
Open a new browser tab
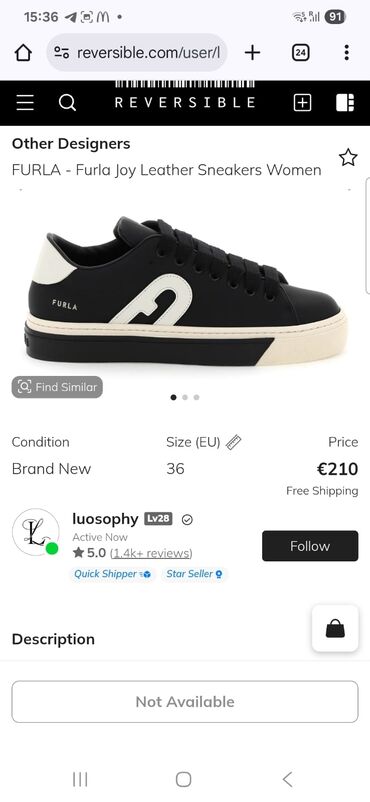pos(252,52)
